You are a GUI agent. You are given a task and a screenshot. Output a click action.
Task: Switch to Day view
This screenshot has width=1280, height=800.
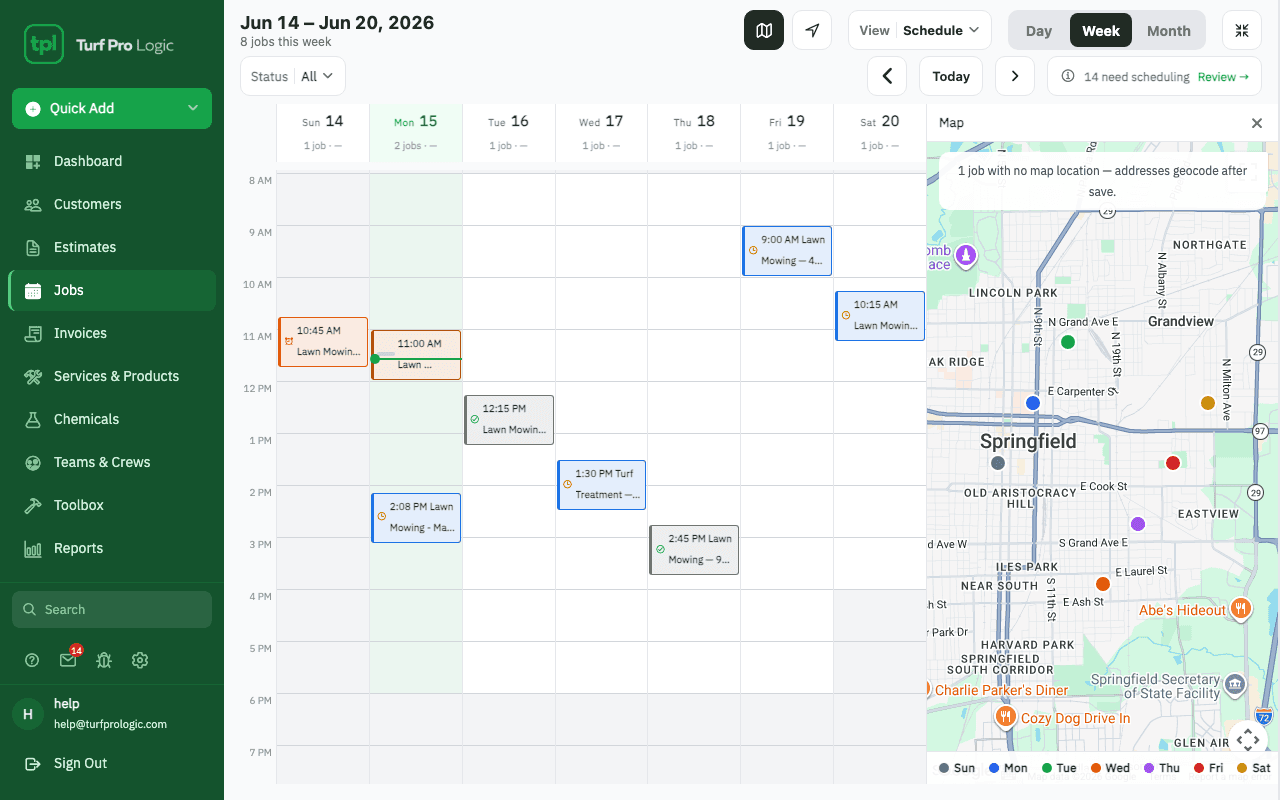[1039, 30]
